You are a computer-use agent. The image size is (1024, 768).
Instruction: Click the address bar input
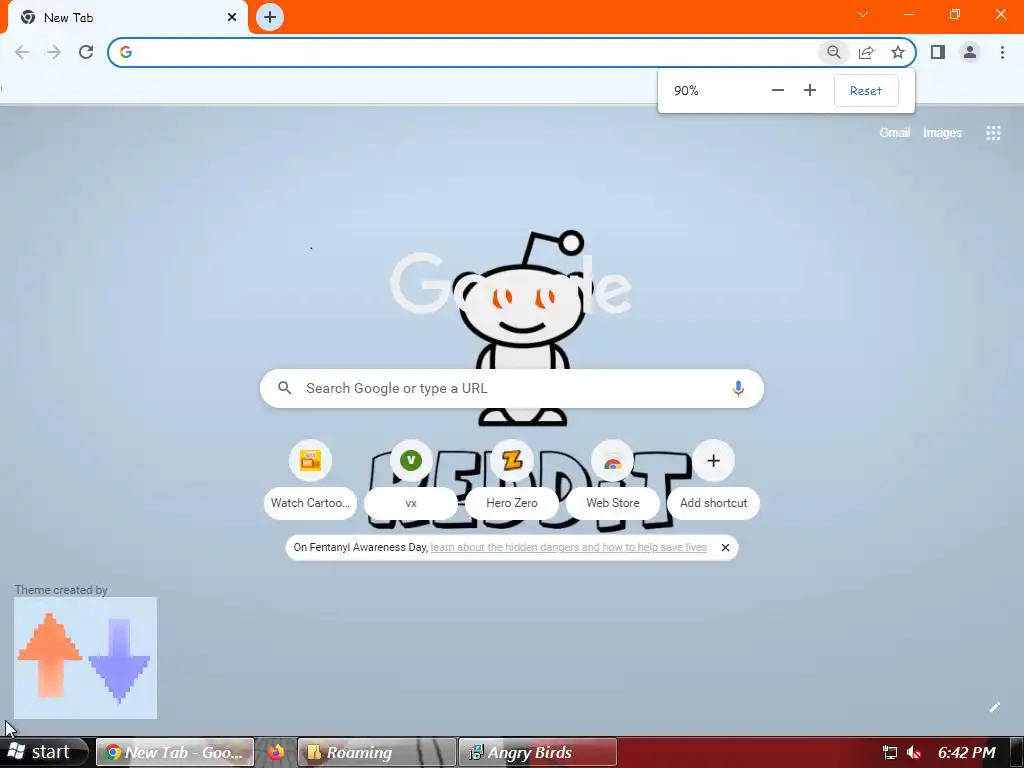[x=475, y=52]
